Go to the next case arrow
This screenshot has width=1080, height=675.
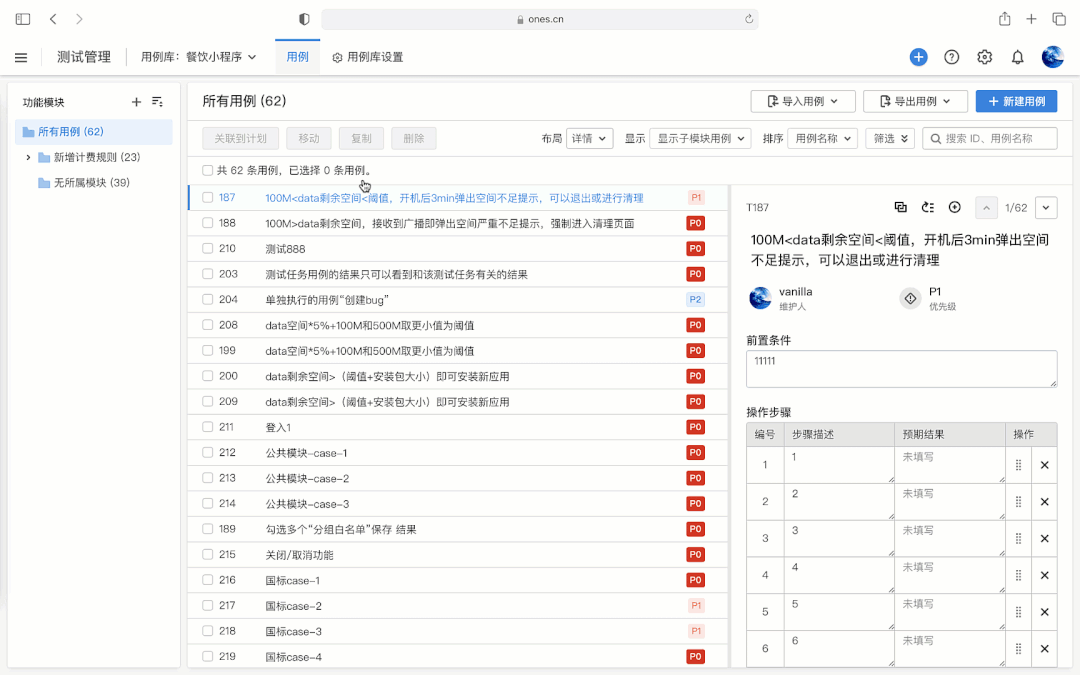[1046, 207]
